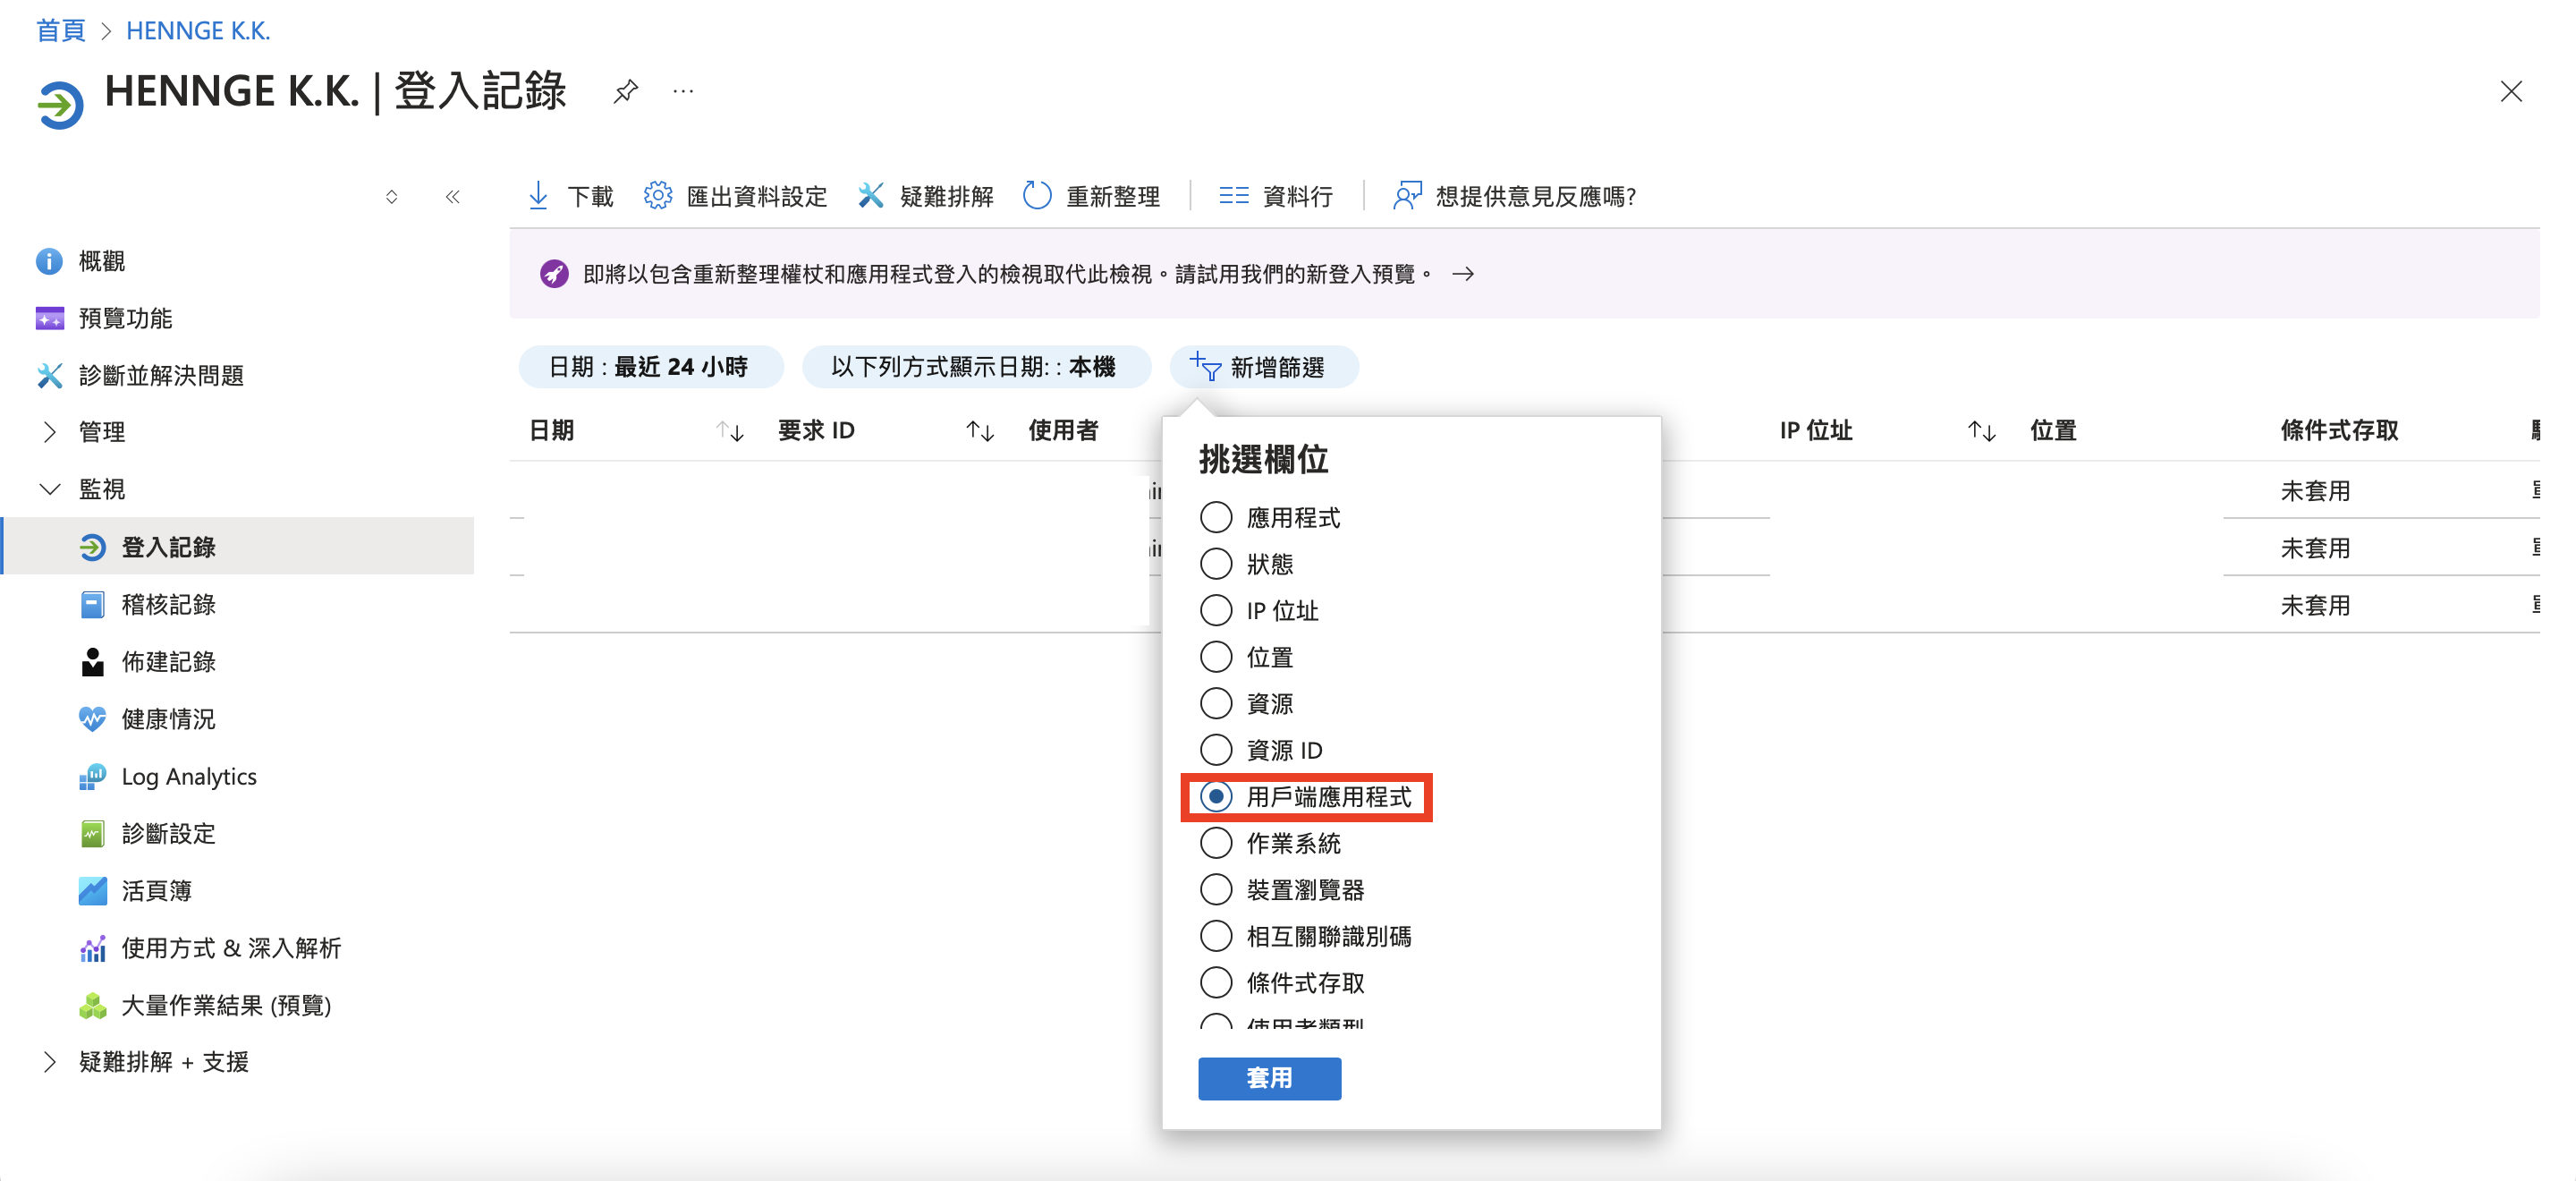The image size is (2576, 1181).
Task: Click the refresh circular arrow icon
Action: coord(1037,196)
